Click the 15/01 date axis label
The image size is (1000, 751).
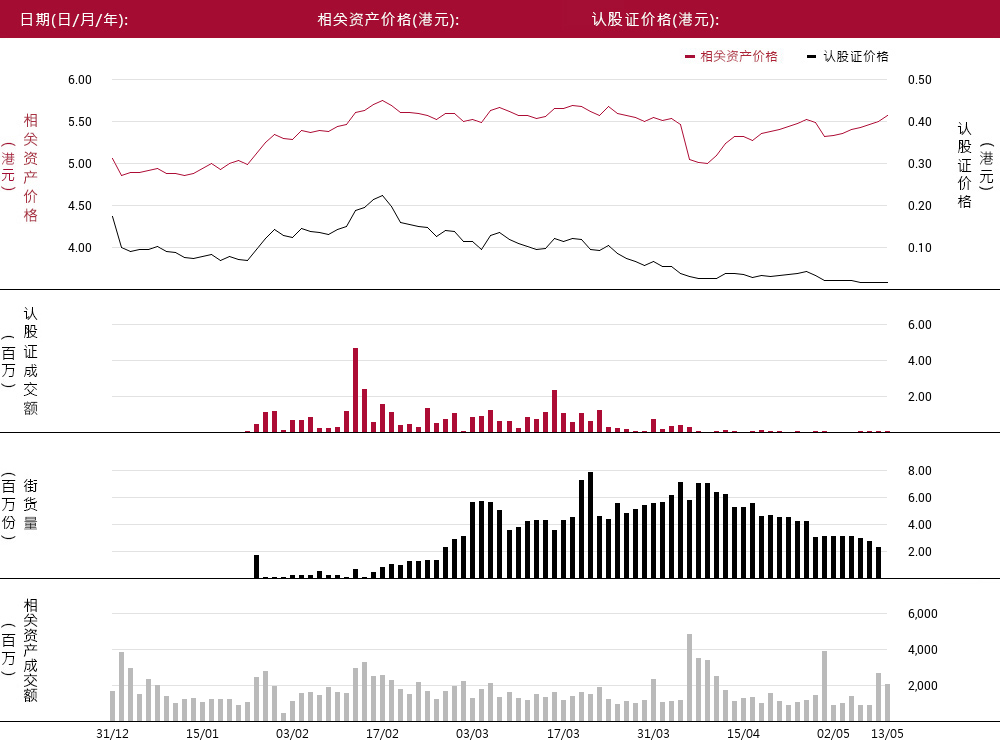[202, 734]
